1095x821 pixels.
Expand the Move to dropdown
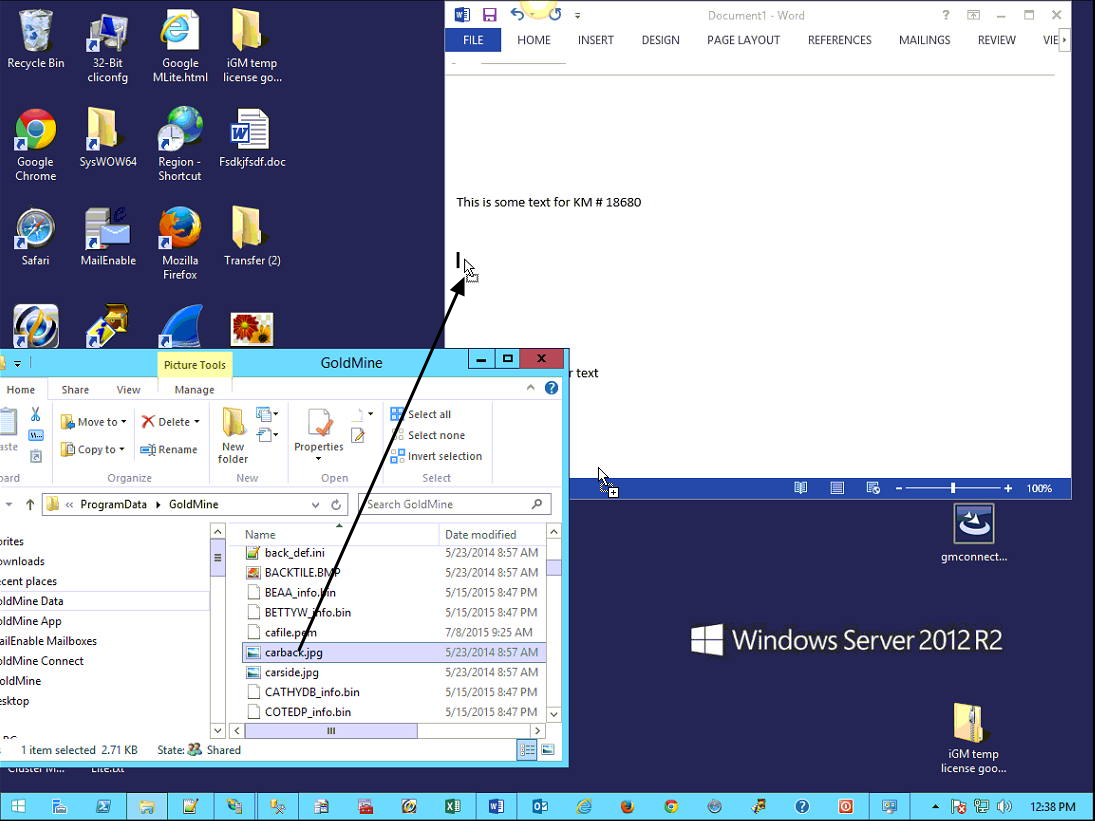click(x=124, y=422)
